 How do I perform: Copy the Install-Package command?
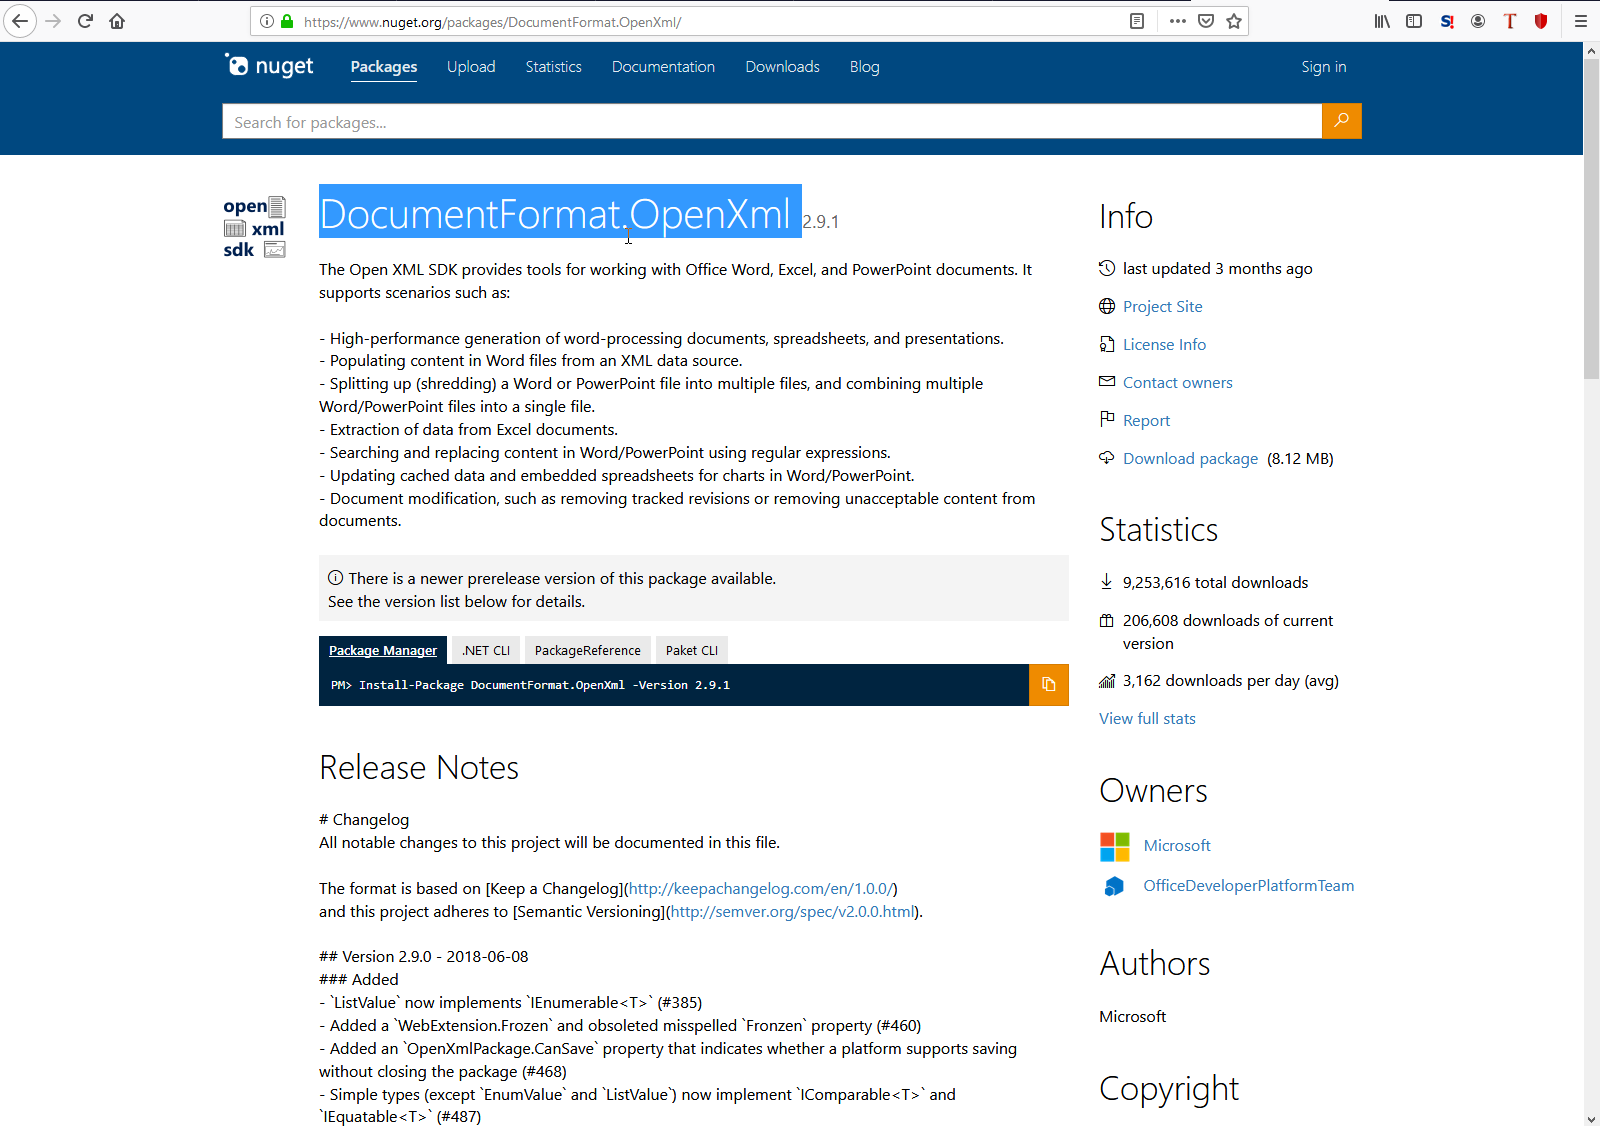point(1049,685)
